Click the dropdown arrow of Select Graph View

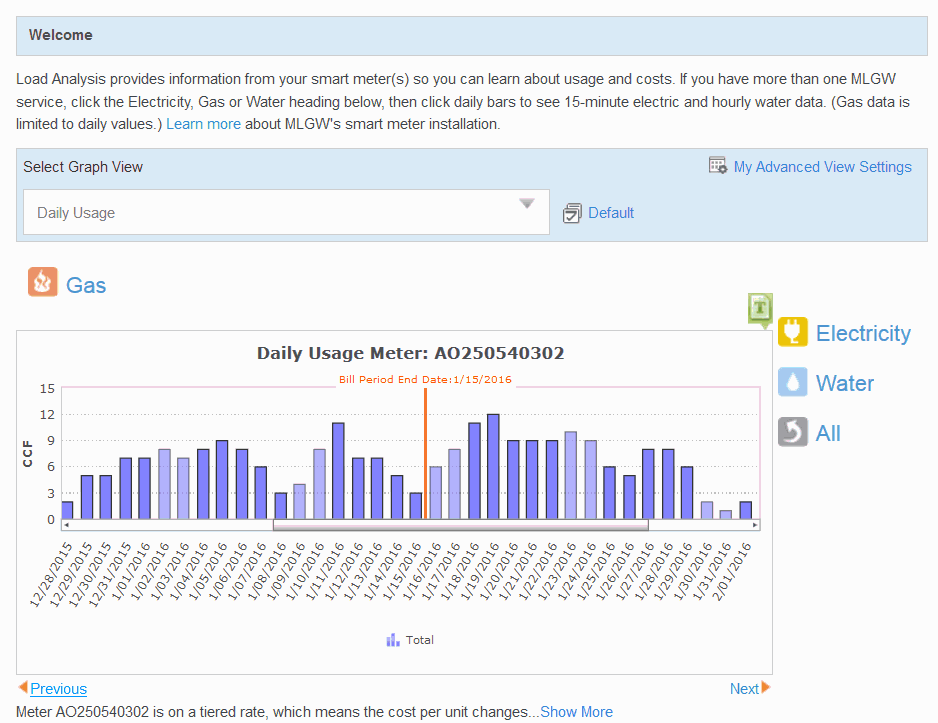(x=526, y=204)
